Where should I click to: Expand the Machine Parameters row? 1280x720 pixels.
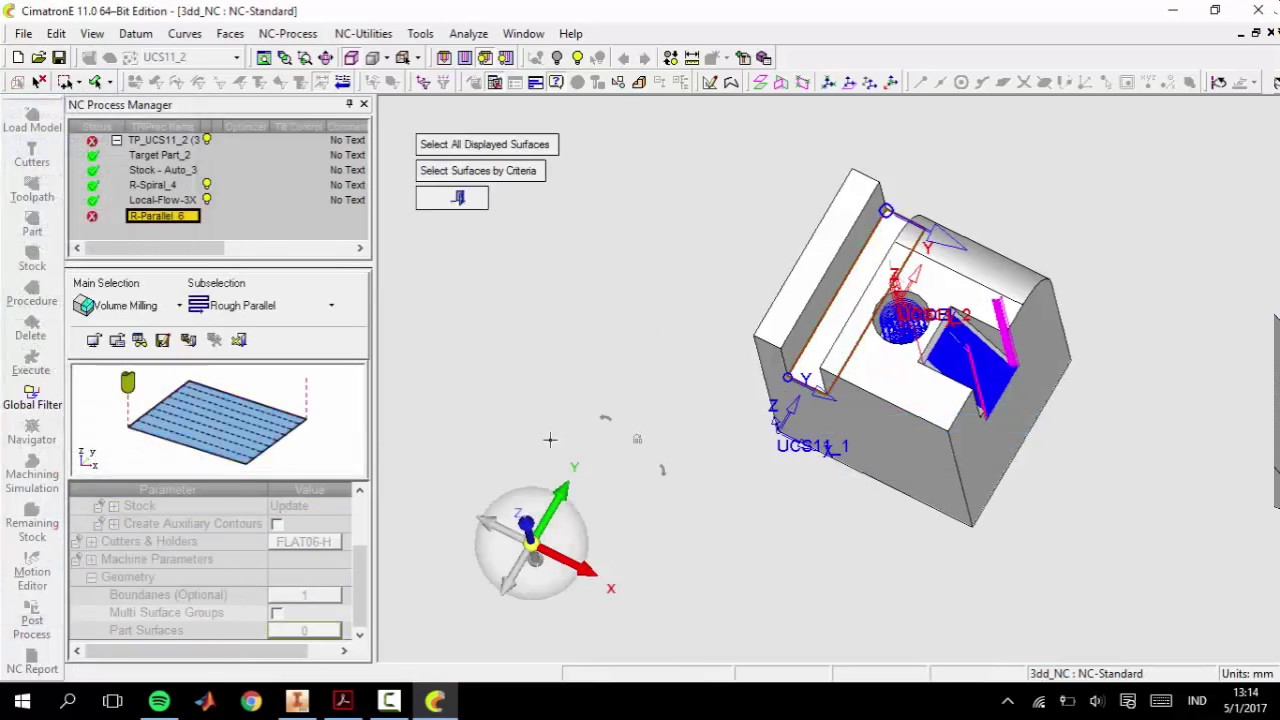92,560
